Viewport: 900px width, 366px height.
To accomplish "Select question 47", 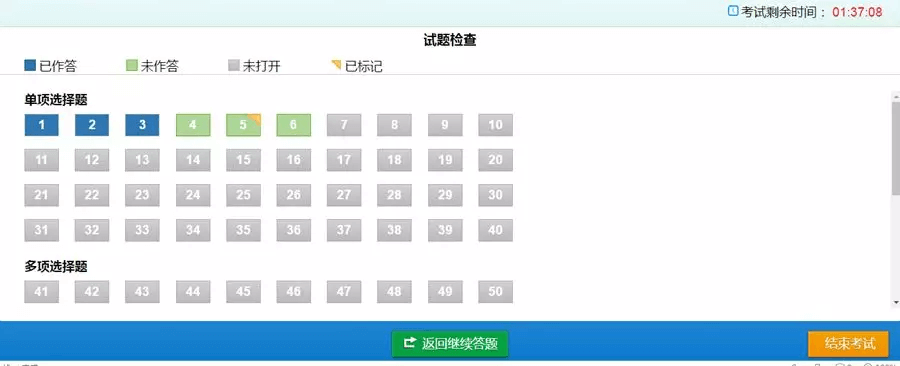I will point(344,291).
